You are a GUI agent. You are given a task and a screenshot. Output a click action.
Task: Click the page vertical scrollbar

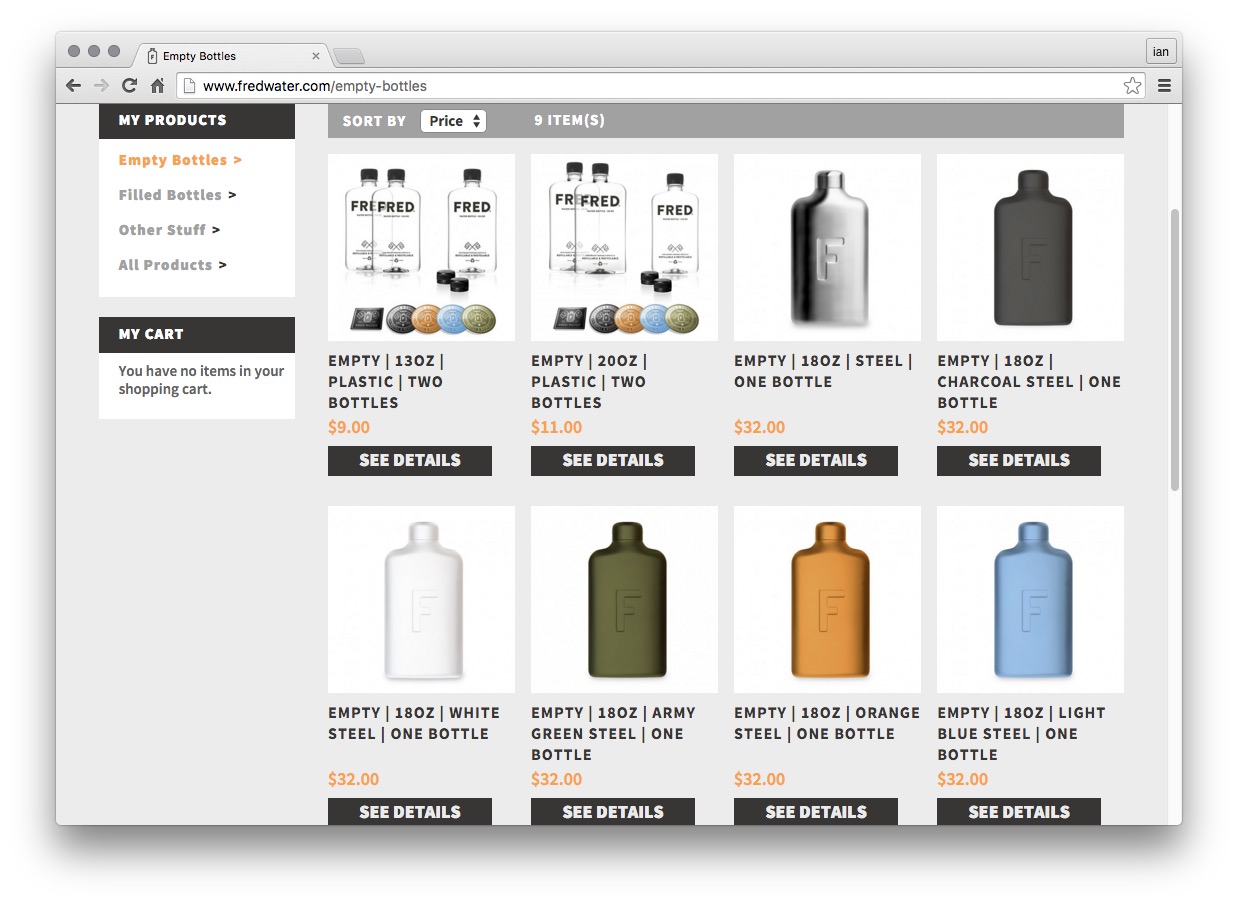click(1175, 350)
